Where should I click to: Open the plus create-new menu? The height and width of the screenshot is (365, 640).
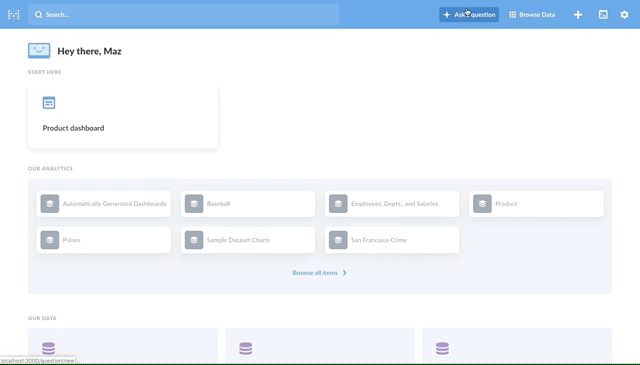(578, 15)
